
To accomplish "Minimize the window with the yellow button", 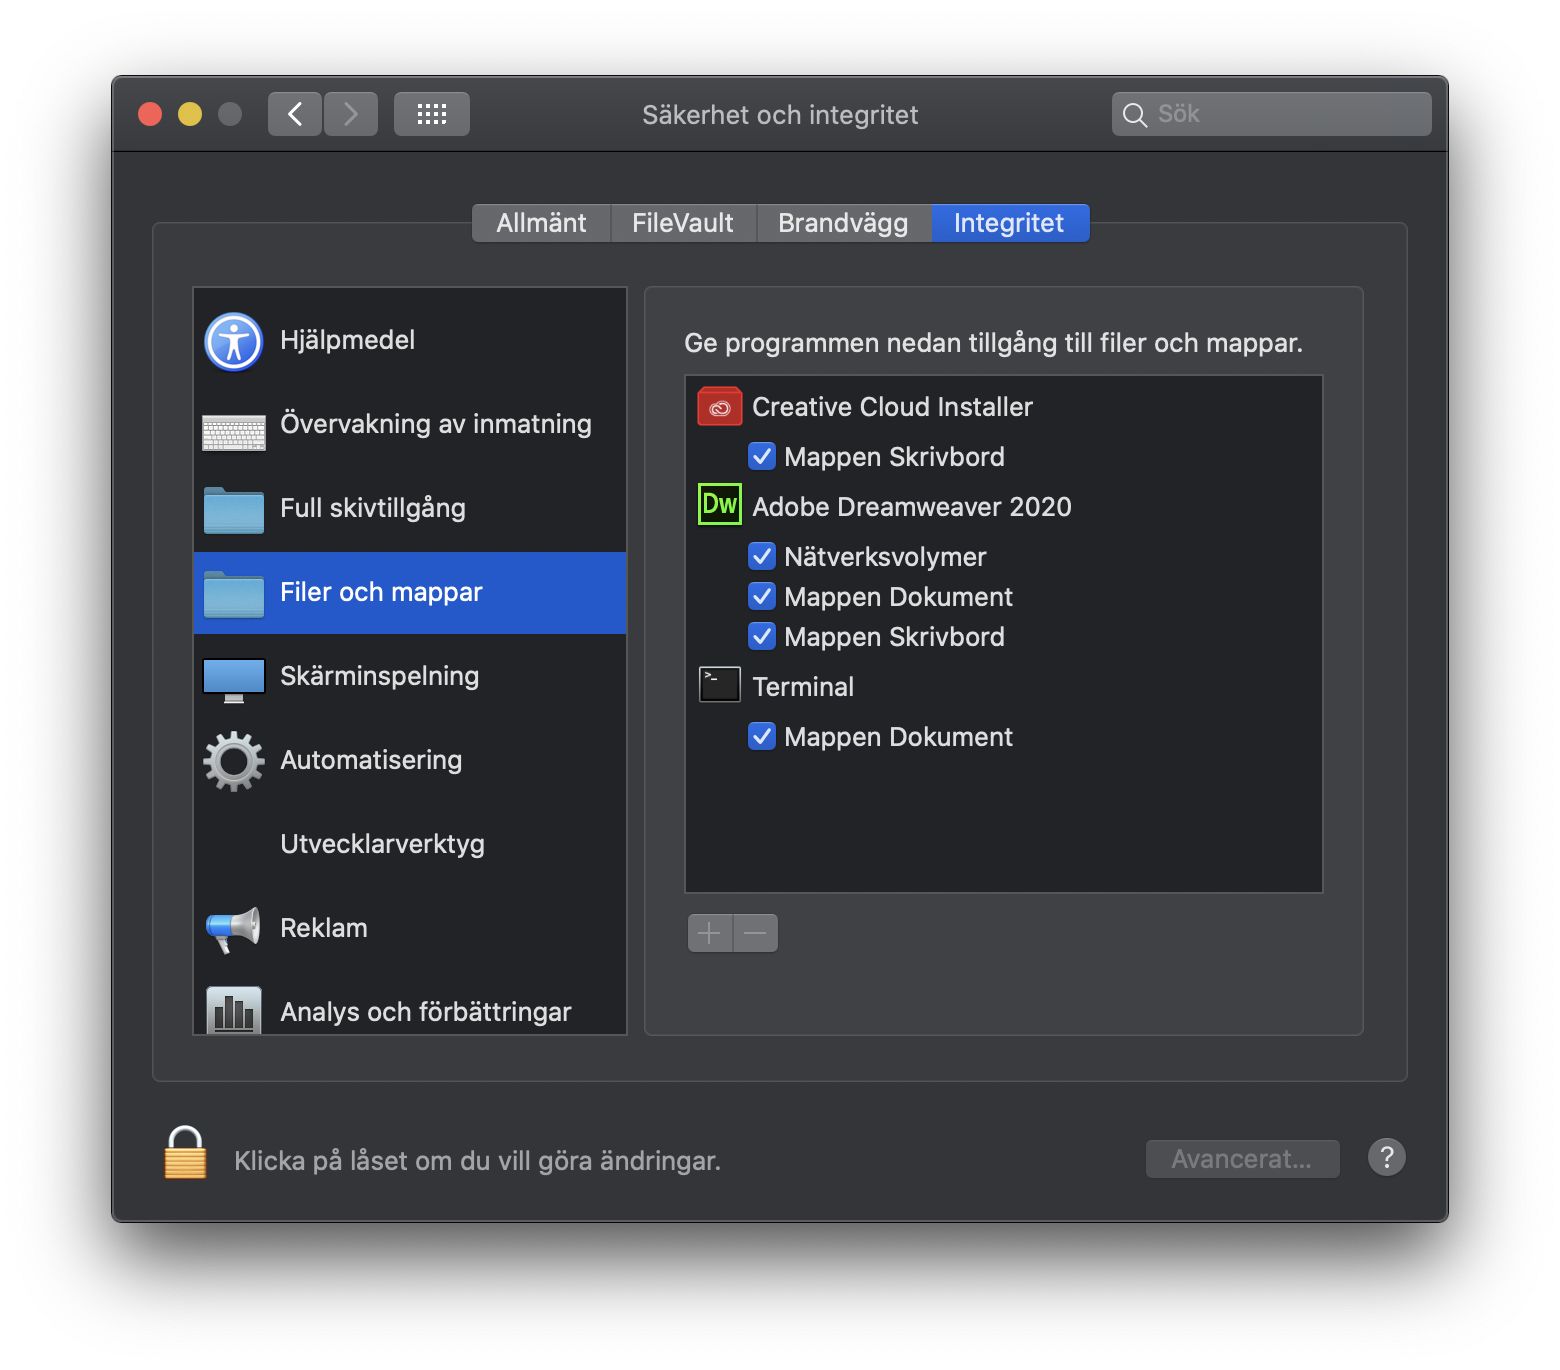I will click(190, 114).
